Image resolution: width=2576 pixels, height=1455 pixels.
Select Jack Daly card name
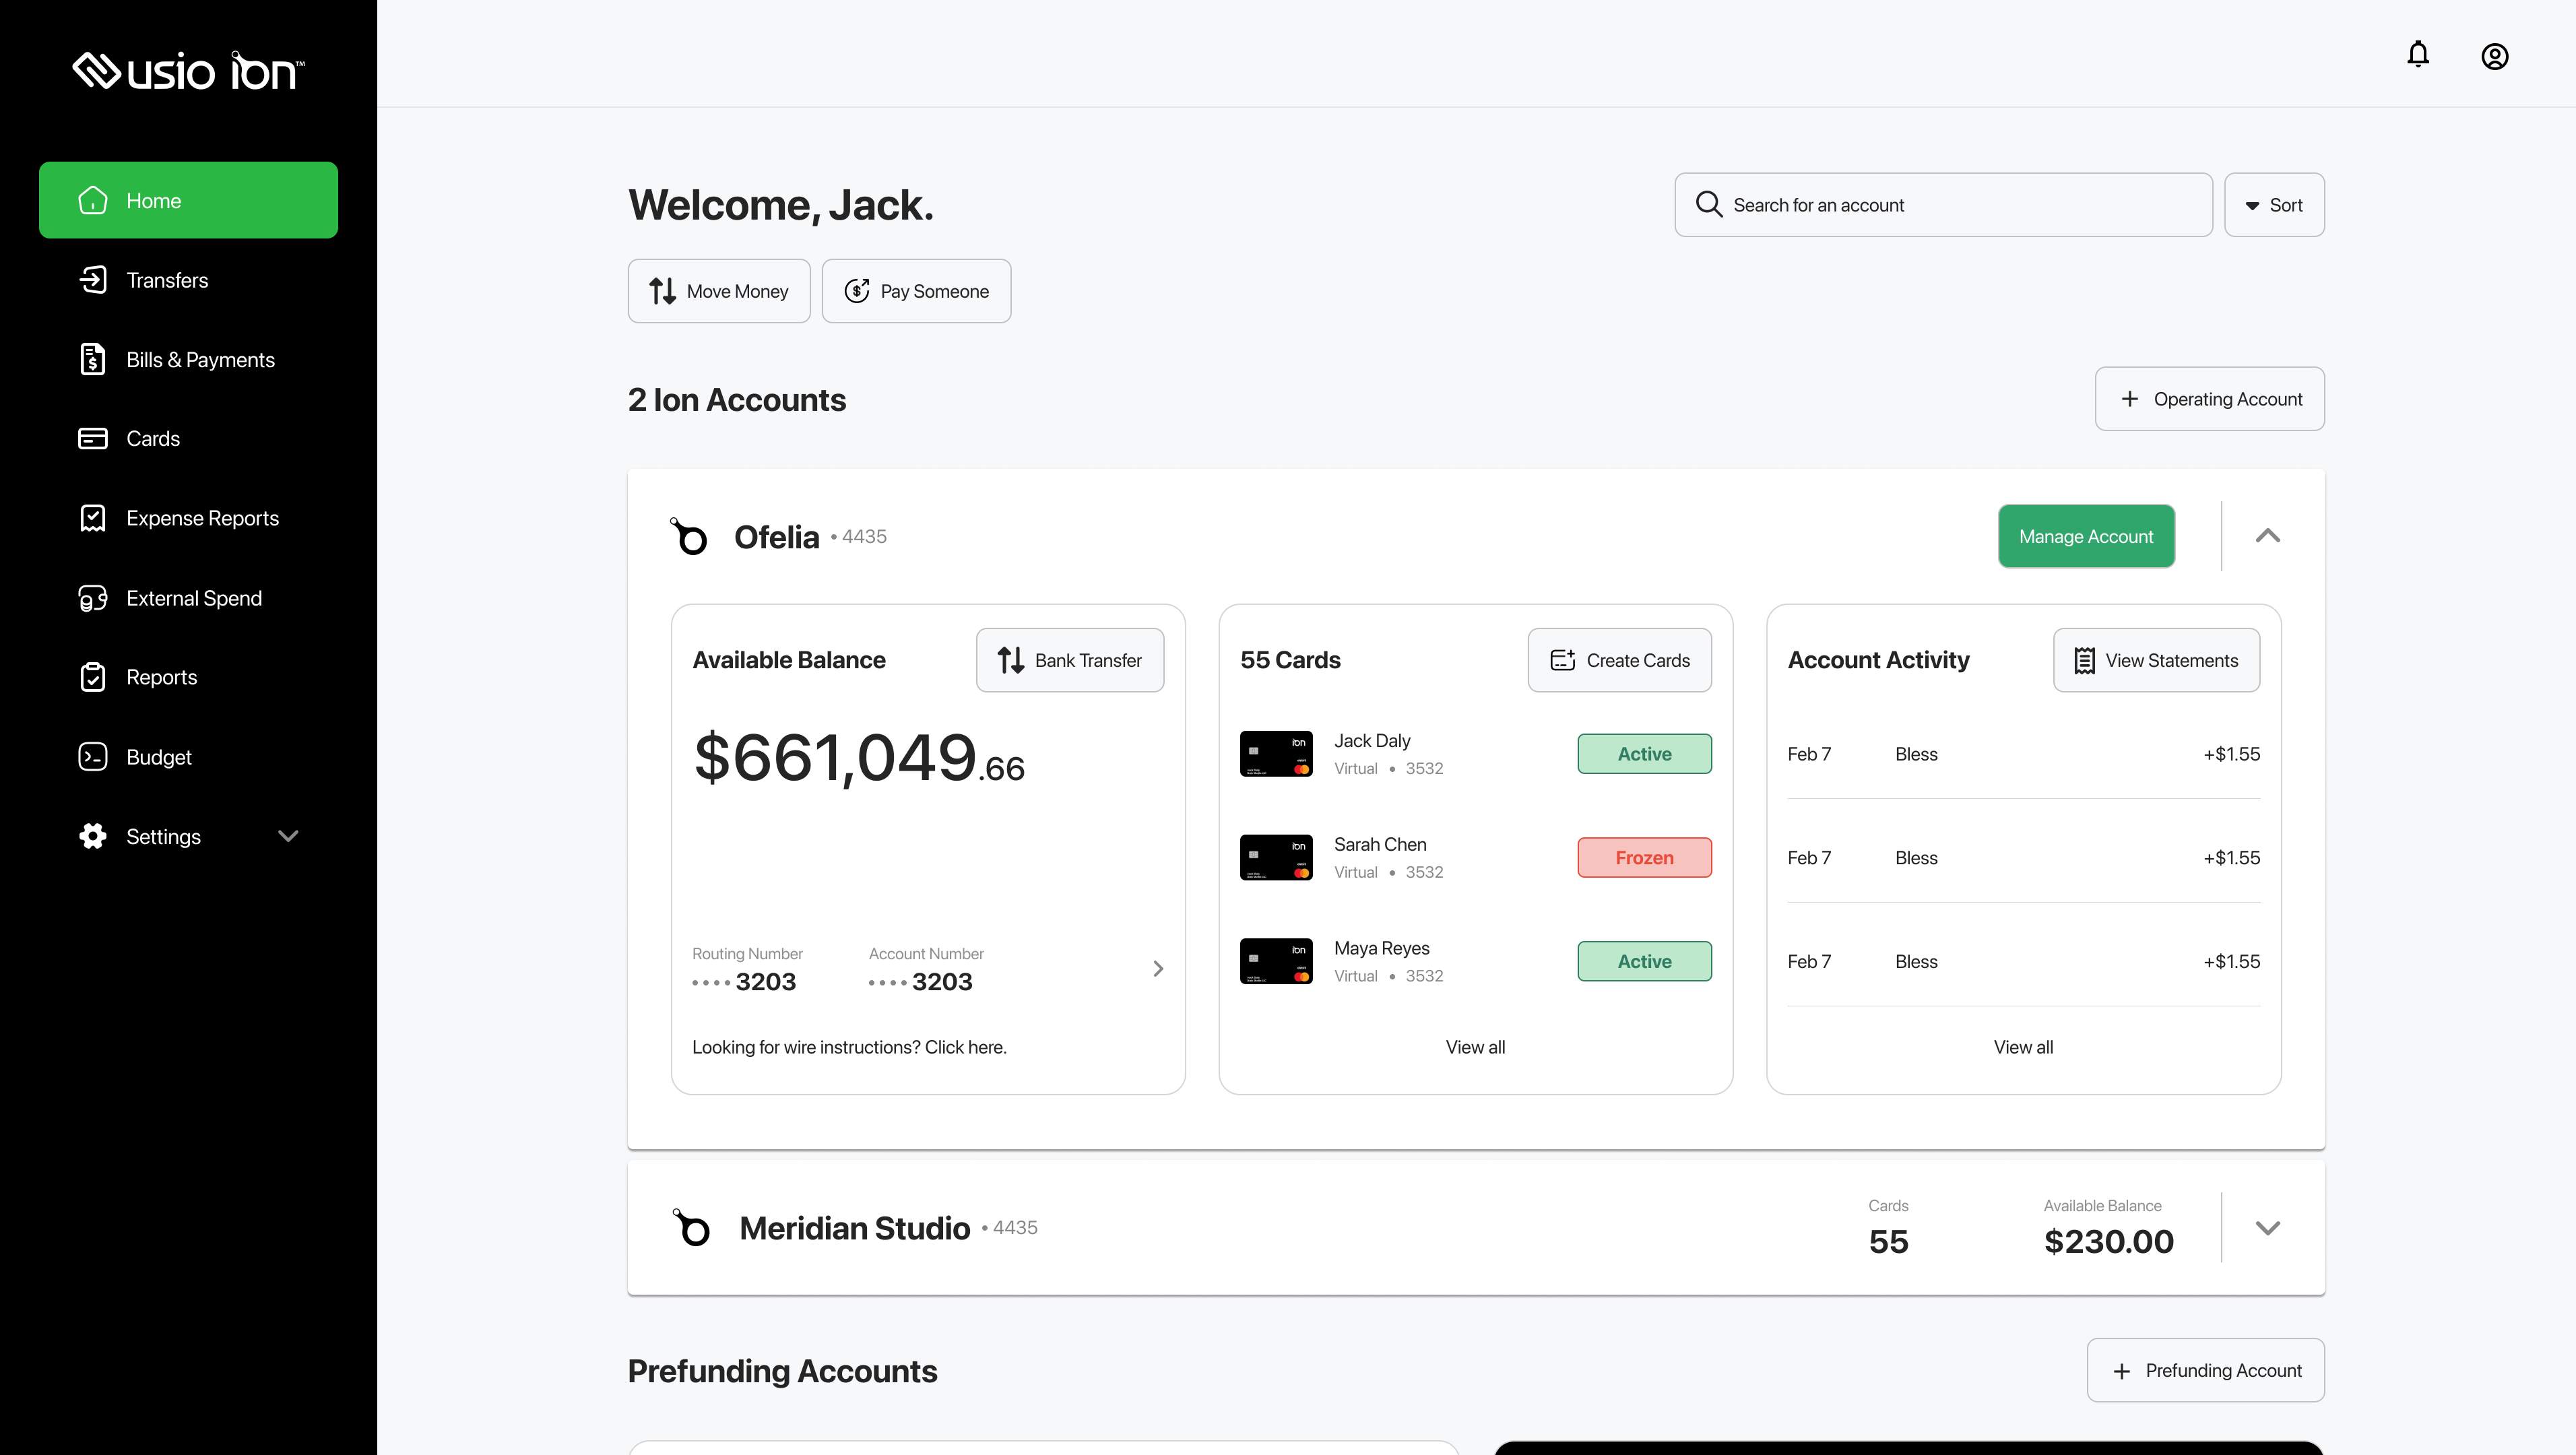[x=1372, y=741]
